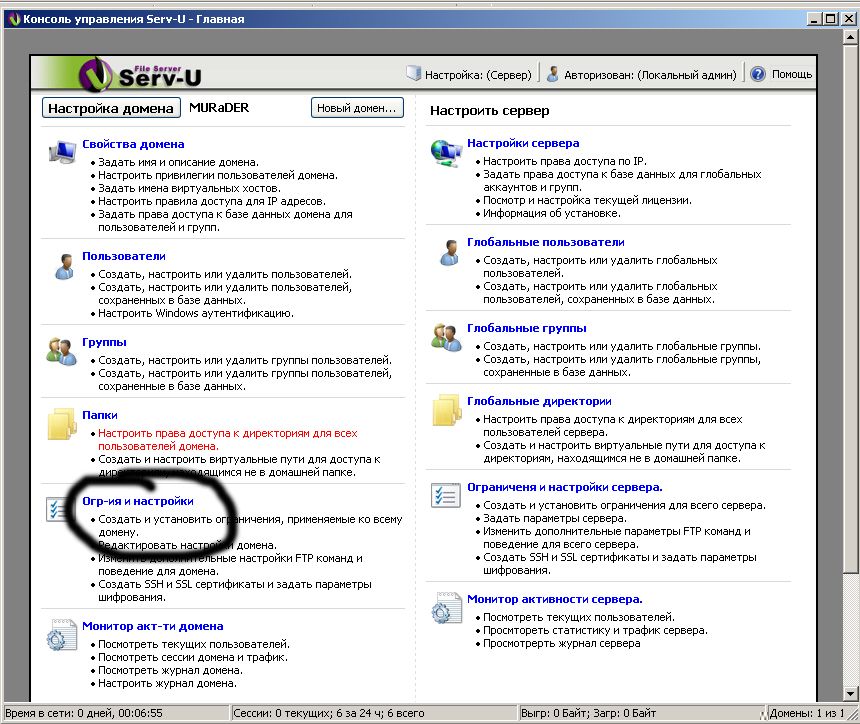Select the Настройка домена button

[112, 108]
